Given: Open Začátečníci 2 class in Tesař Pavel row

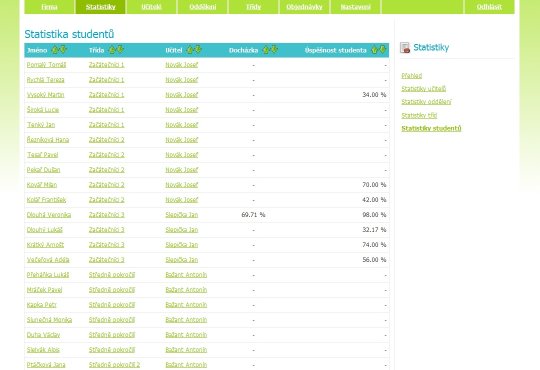Looking at the screenshot, I should point(106,155).
